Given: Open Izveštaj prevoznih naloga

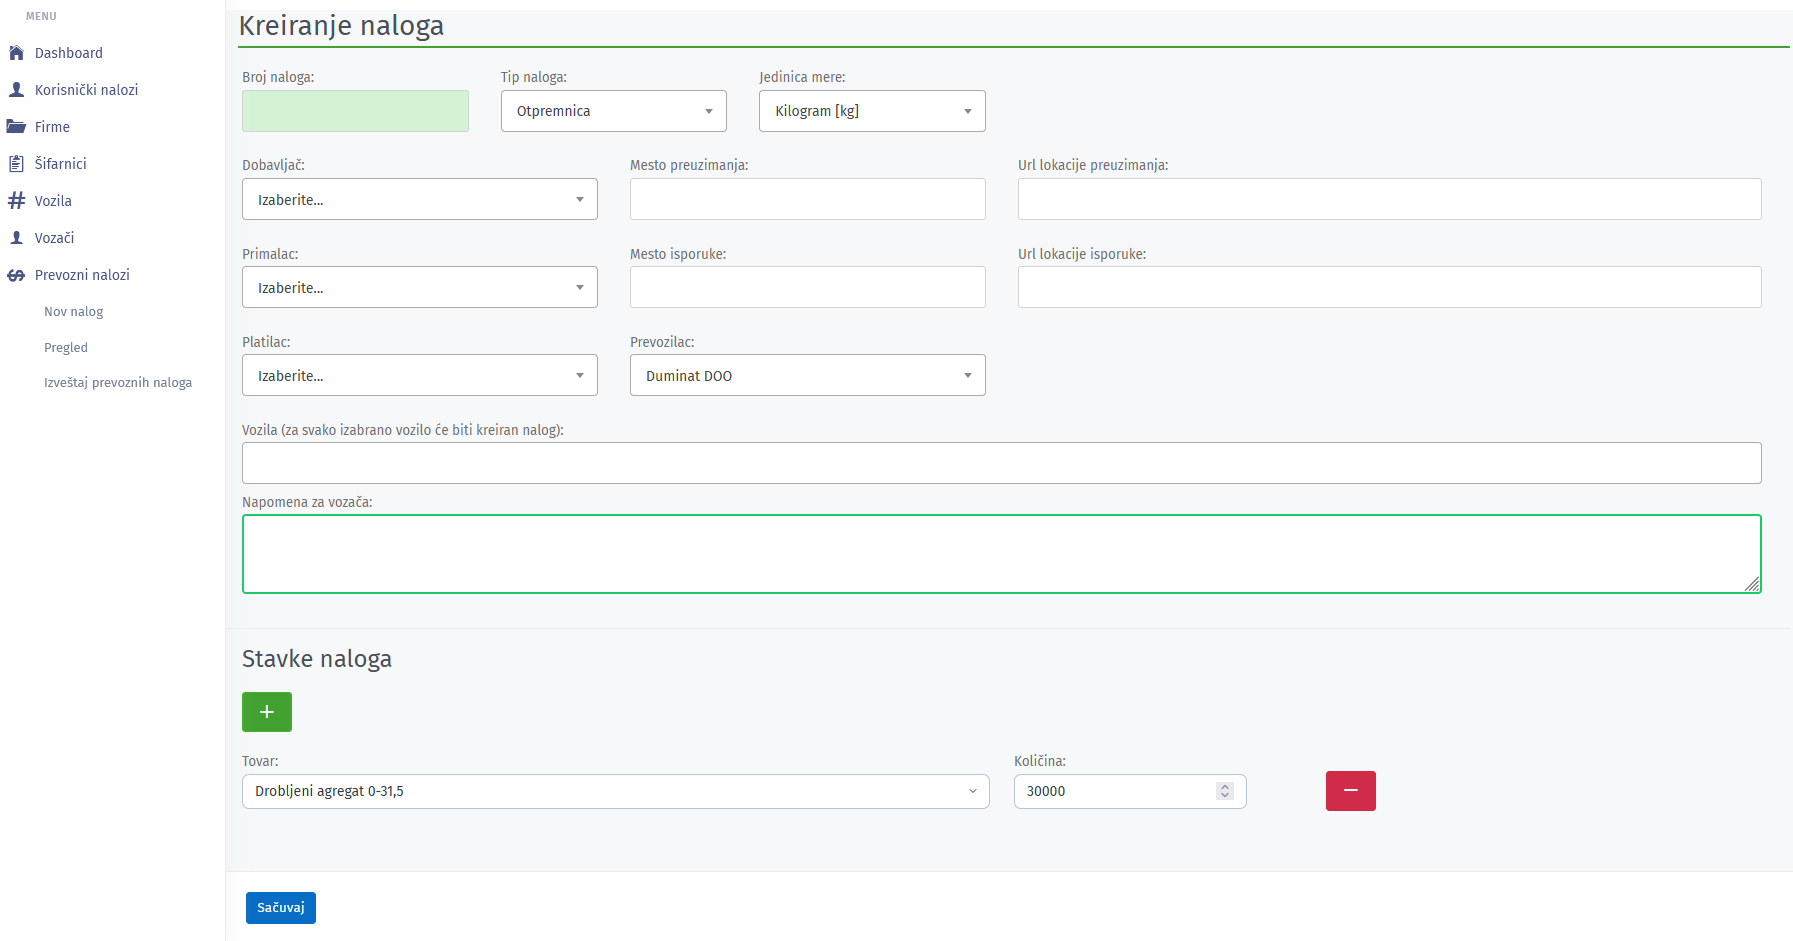Looking at the screenshot, I should point(118,383).
